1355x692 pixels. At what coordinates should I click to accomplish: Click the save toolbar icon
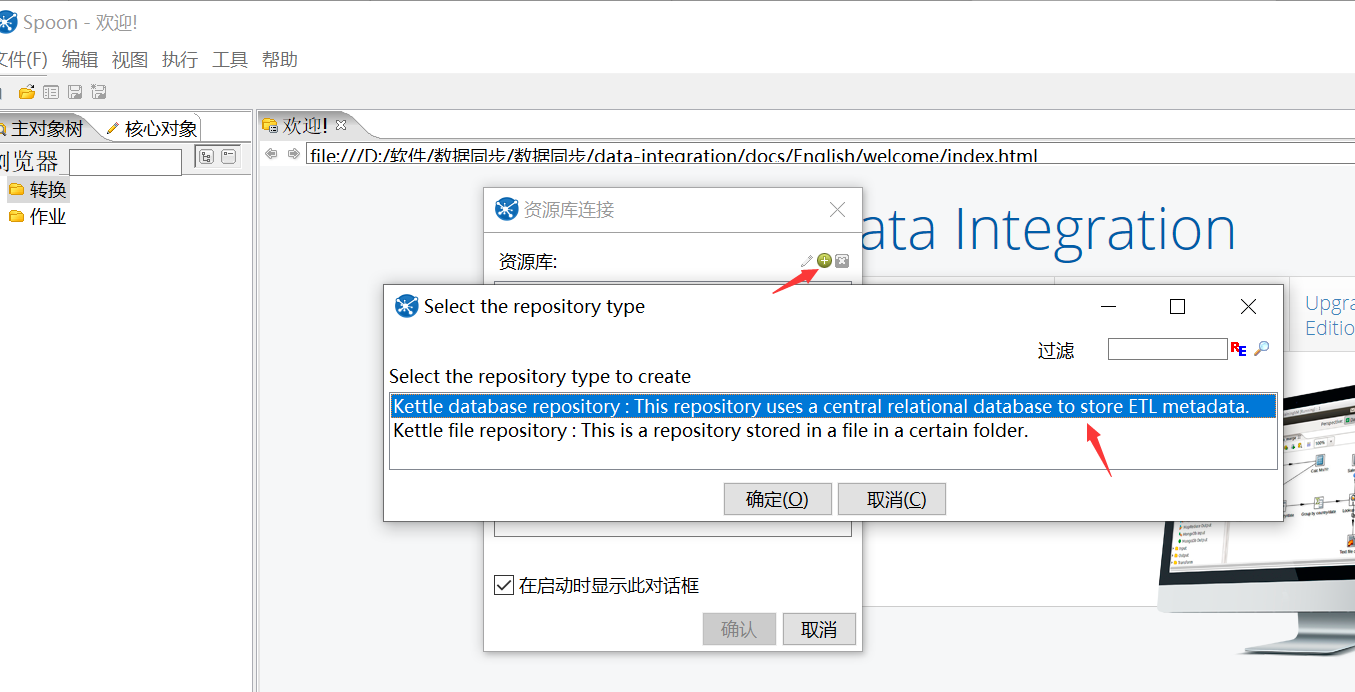[x=75, y=92]
